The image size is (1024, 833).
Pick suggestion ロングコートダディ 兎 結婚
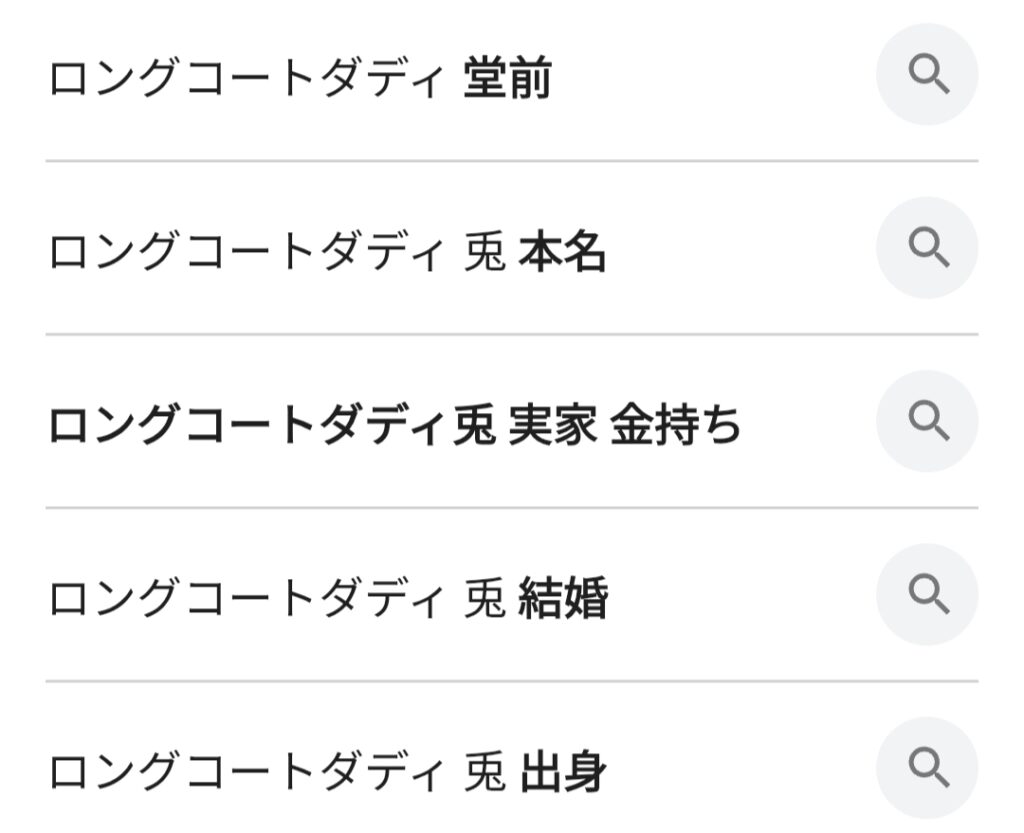pos(327,600)
